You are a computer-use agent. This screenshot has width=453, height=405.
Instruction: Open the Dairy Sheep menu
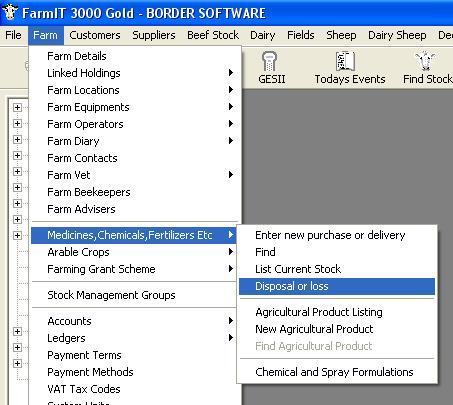coord(397,35)
